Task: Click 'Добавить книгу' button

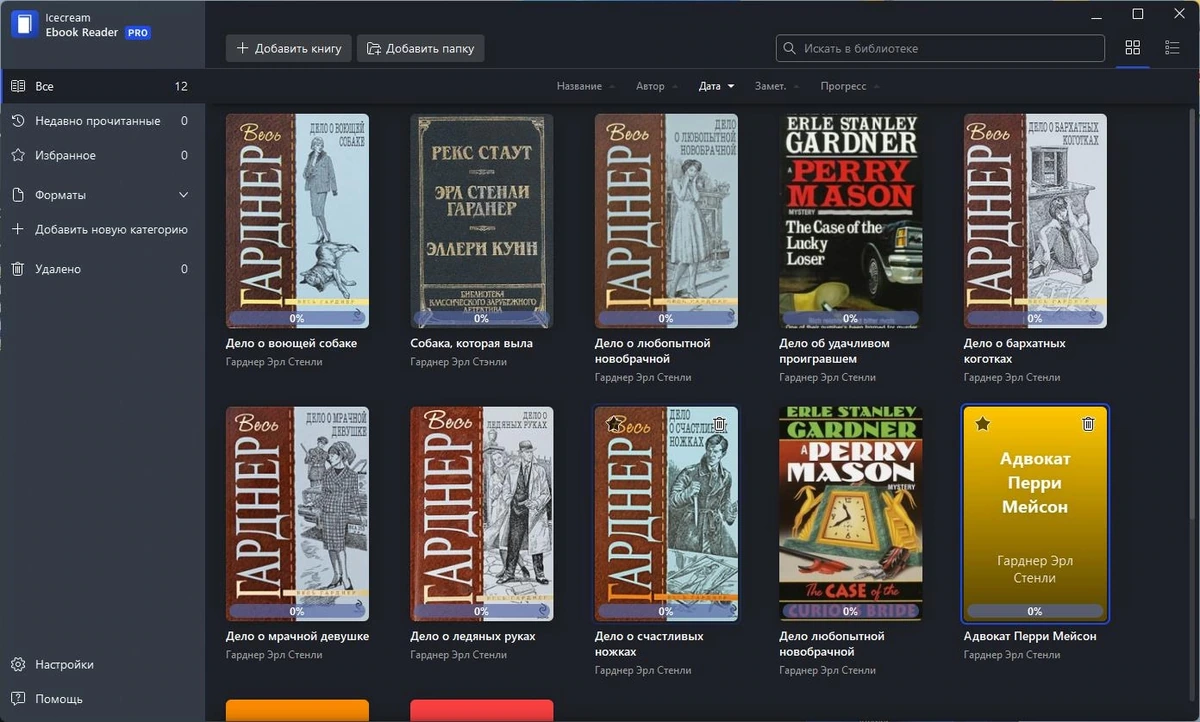Action: point(288,48)
